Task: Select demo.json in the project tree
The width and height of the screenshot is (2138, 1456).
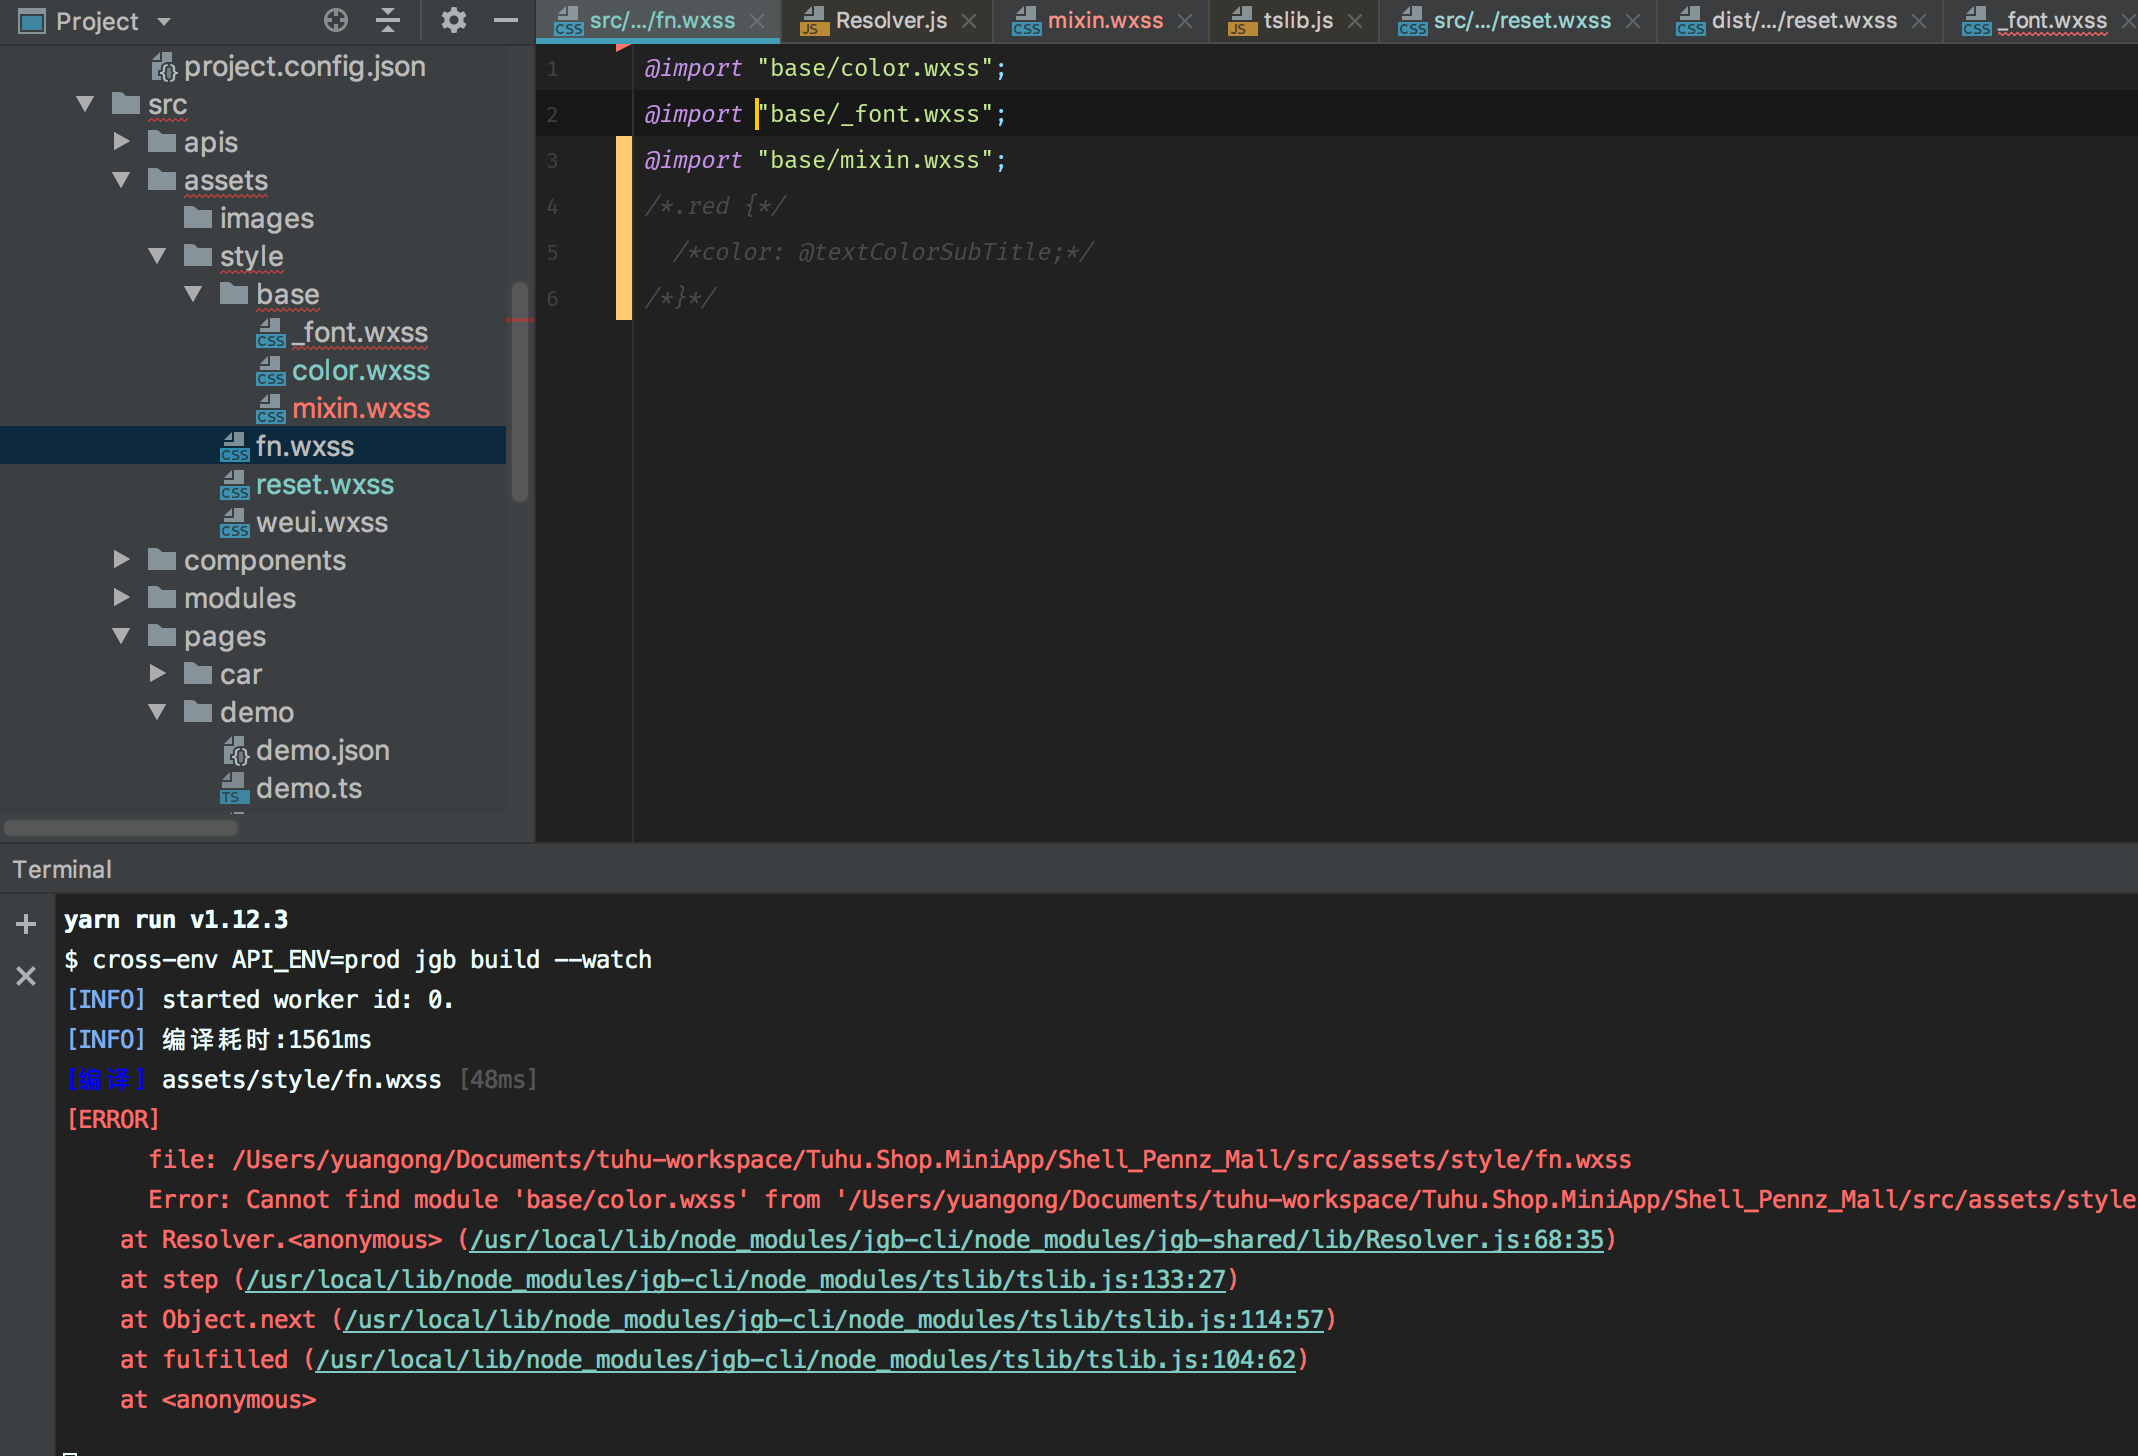Action: tap(323, 750)
